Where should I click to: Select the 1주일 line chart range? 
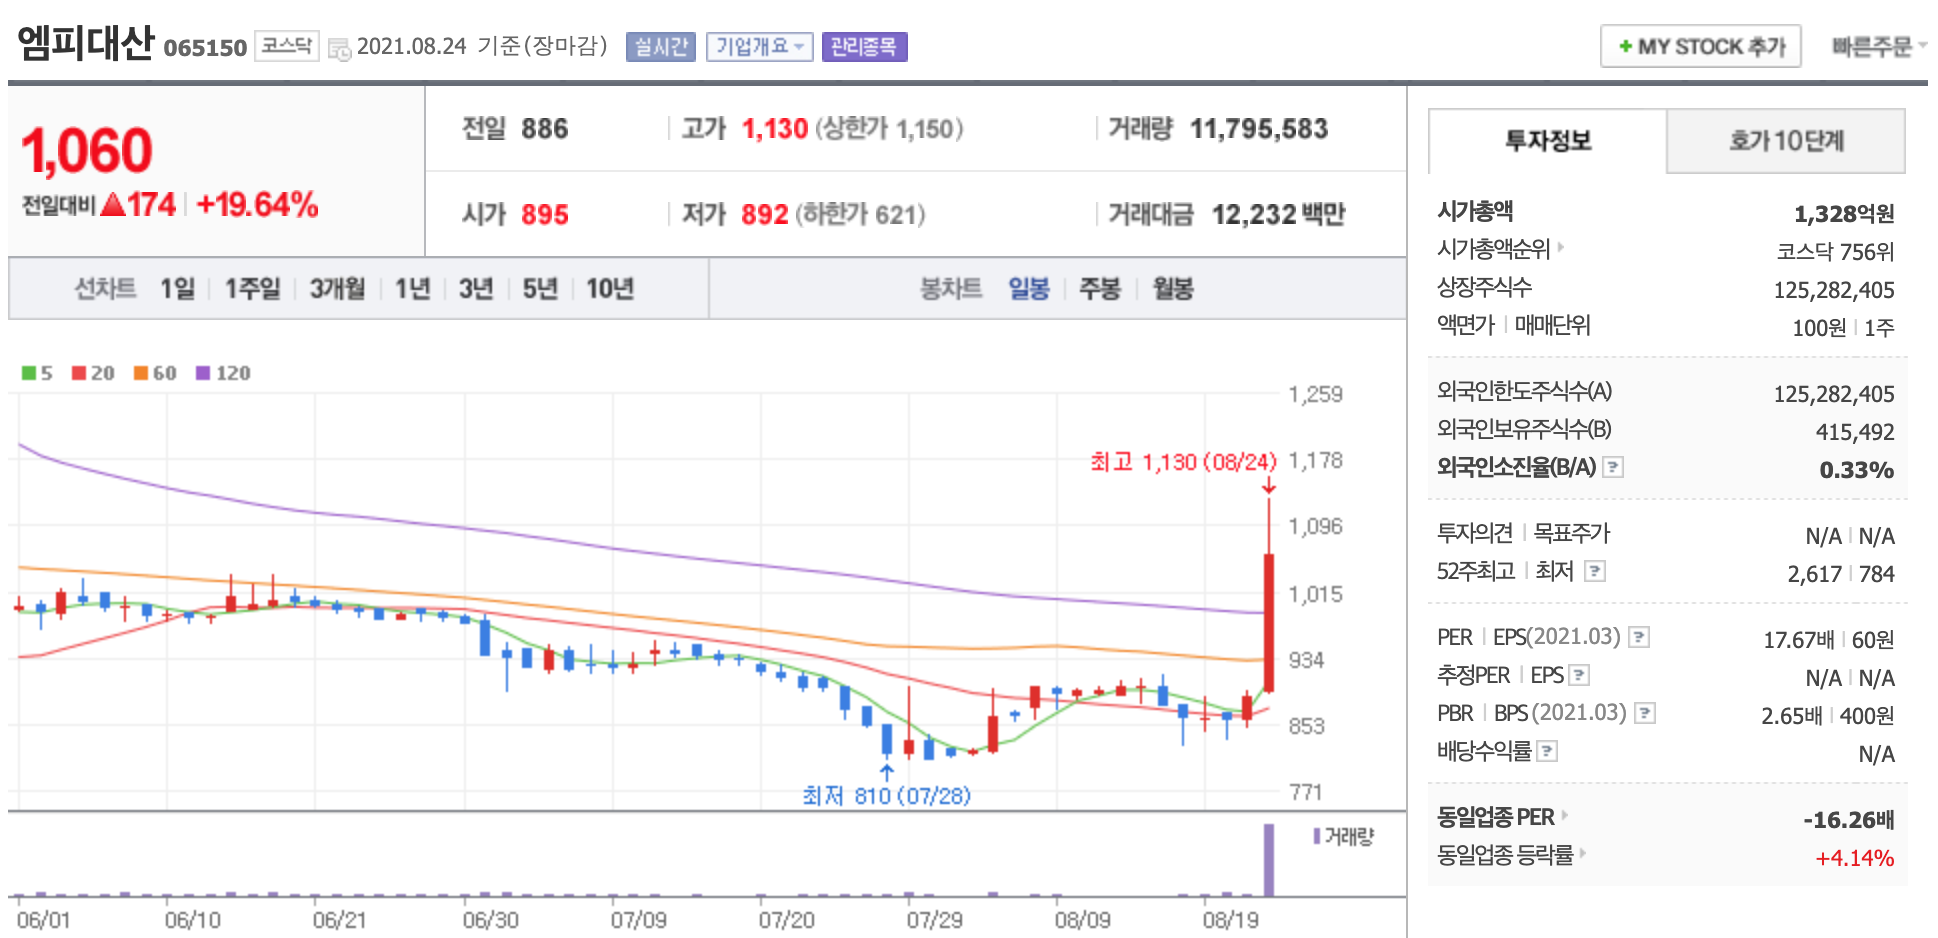coord(252,289)
